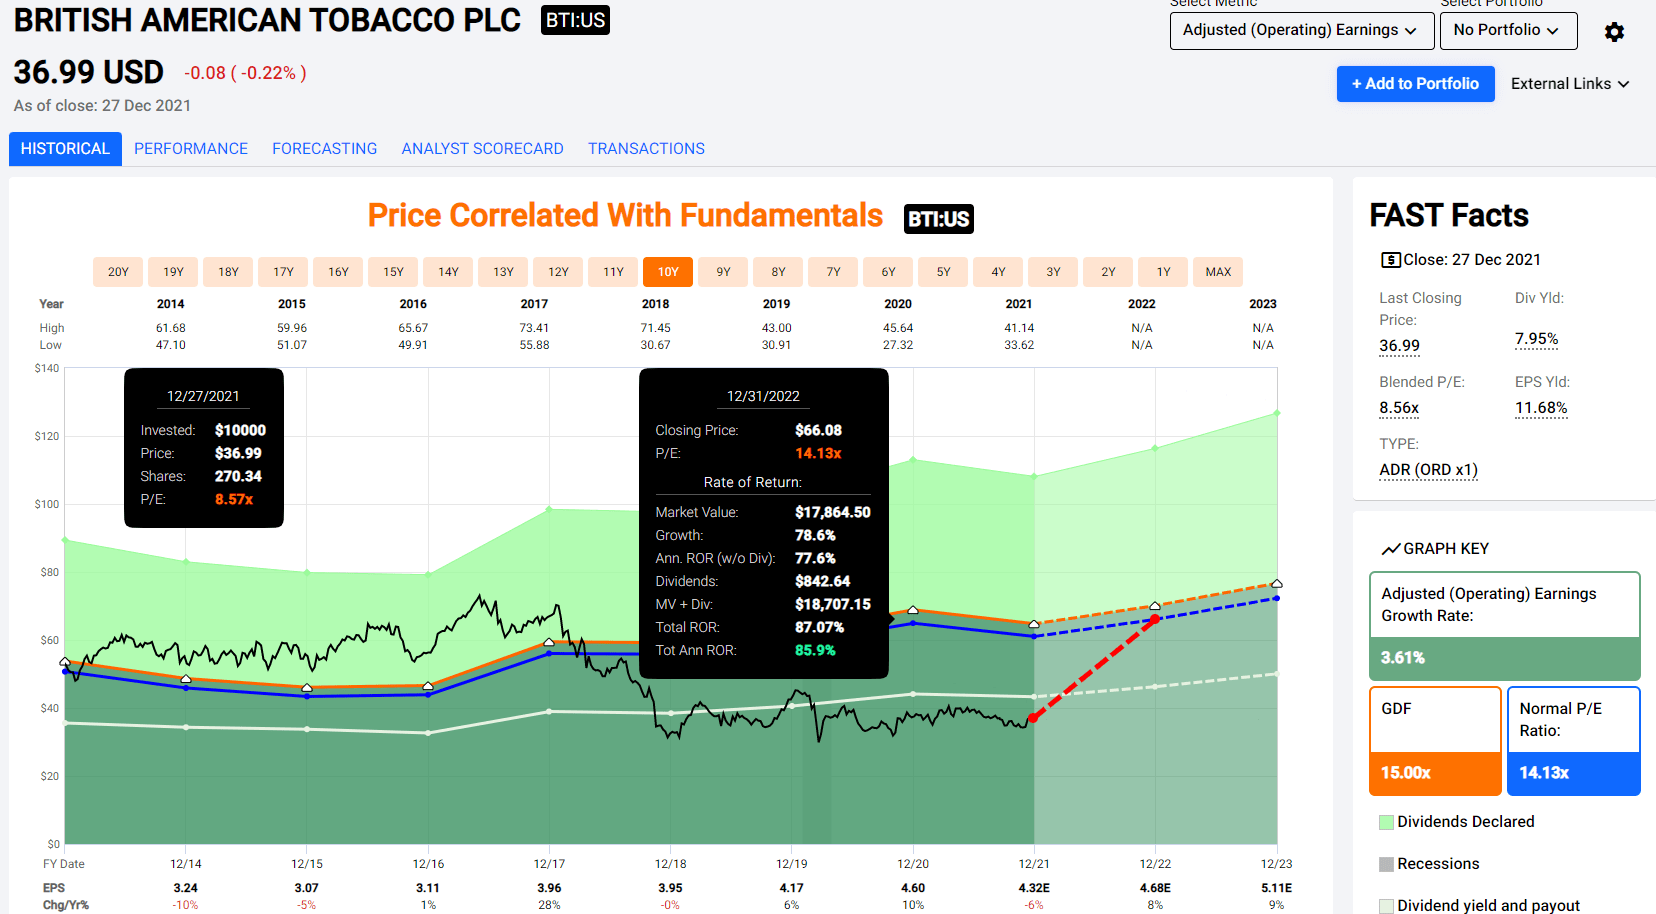This screenshot has width=1656, height=914.
Task: Select the 2Y time range
Action: (1108, 272)
